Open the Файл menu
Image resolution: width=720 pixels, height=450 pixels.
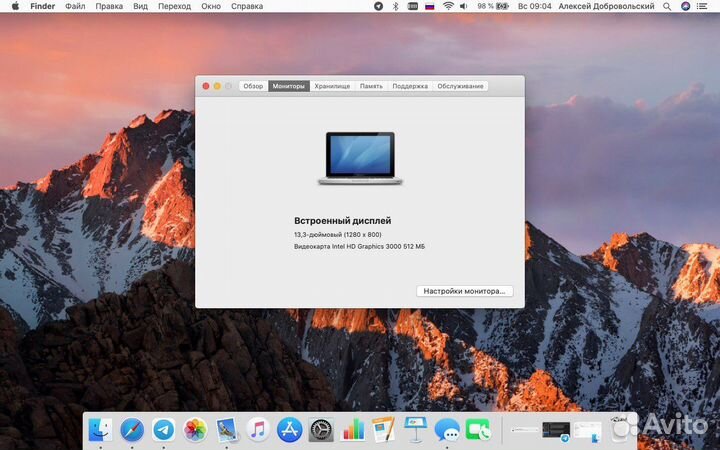coord(75,6)
